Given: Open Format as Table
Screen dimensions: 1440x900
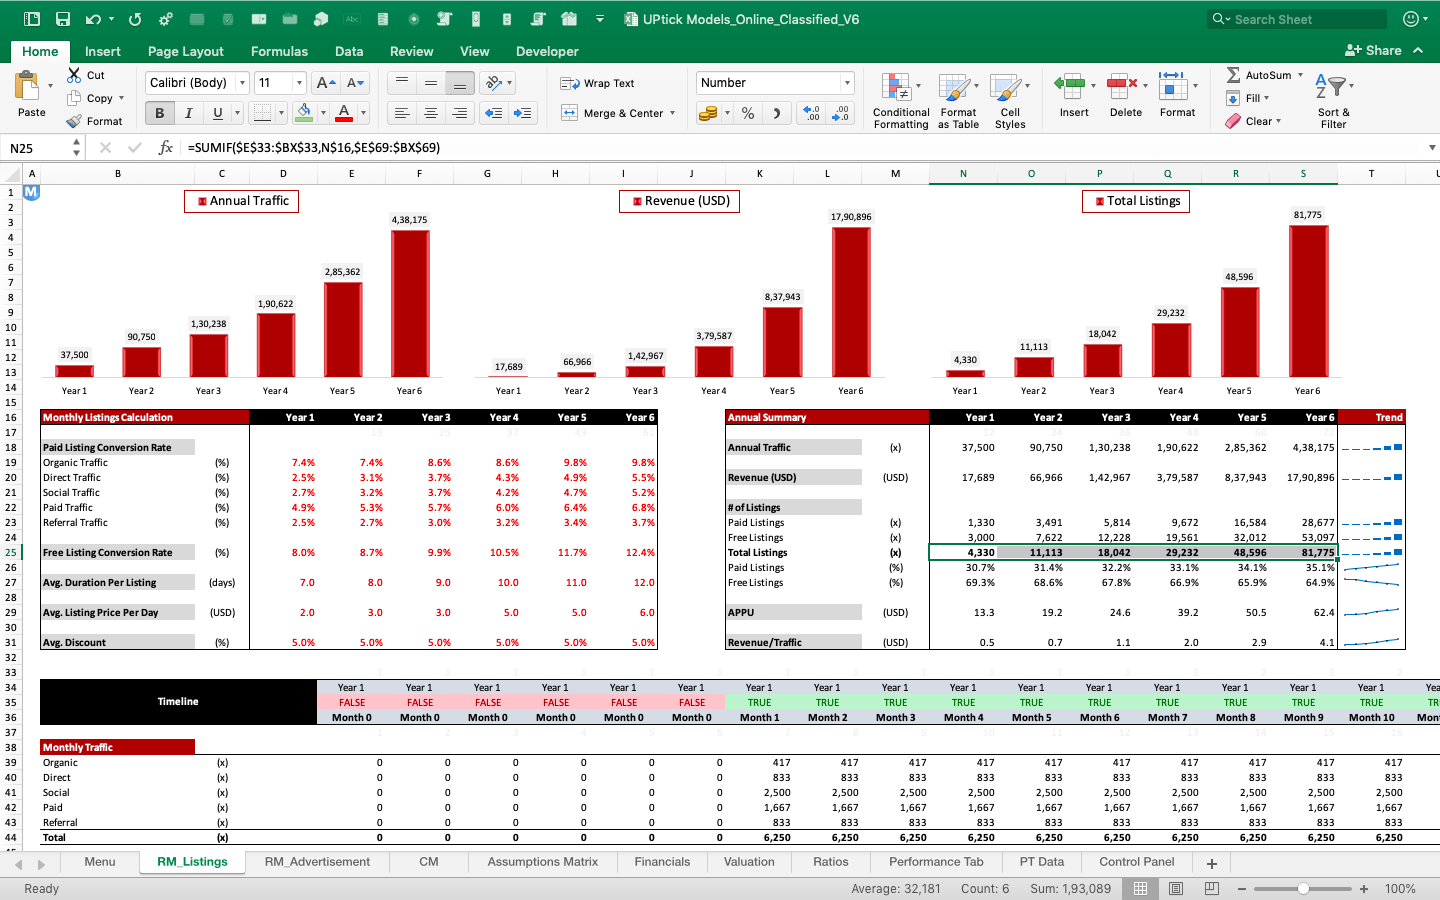Looking at the screenshot, I should pos(958,100).
